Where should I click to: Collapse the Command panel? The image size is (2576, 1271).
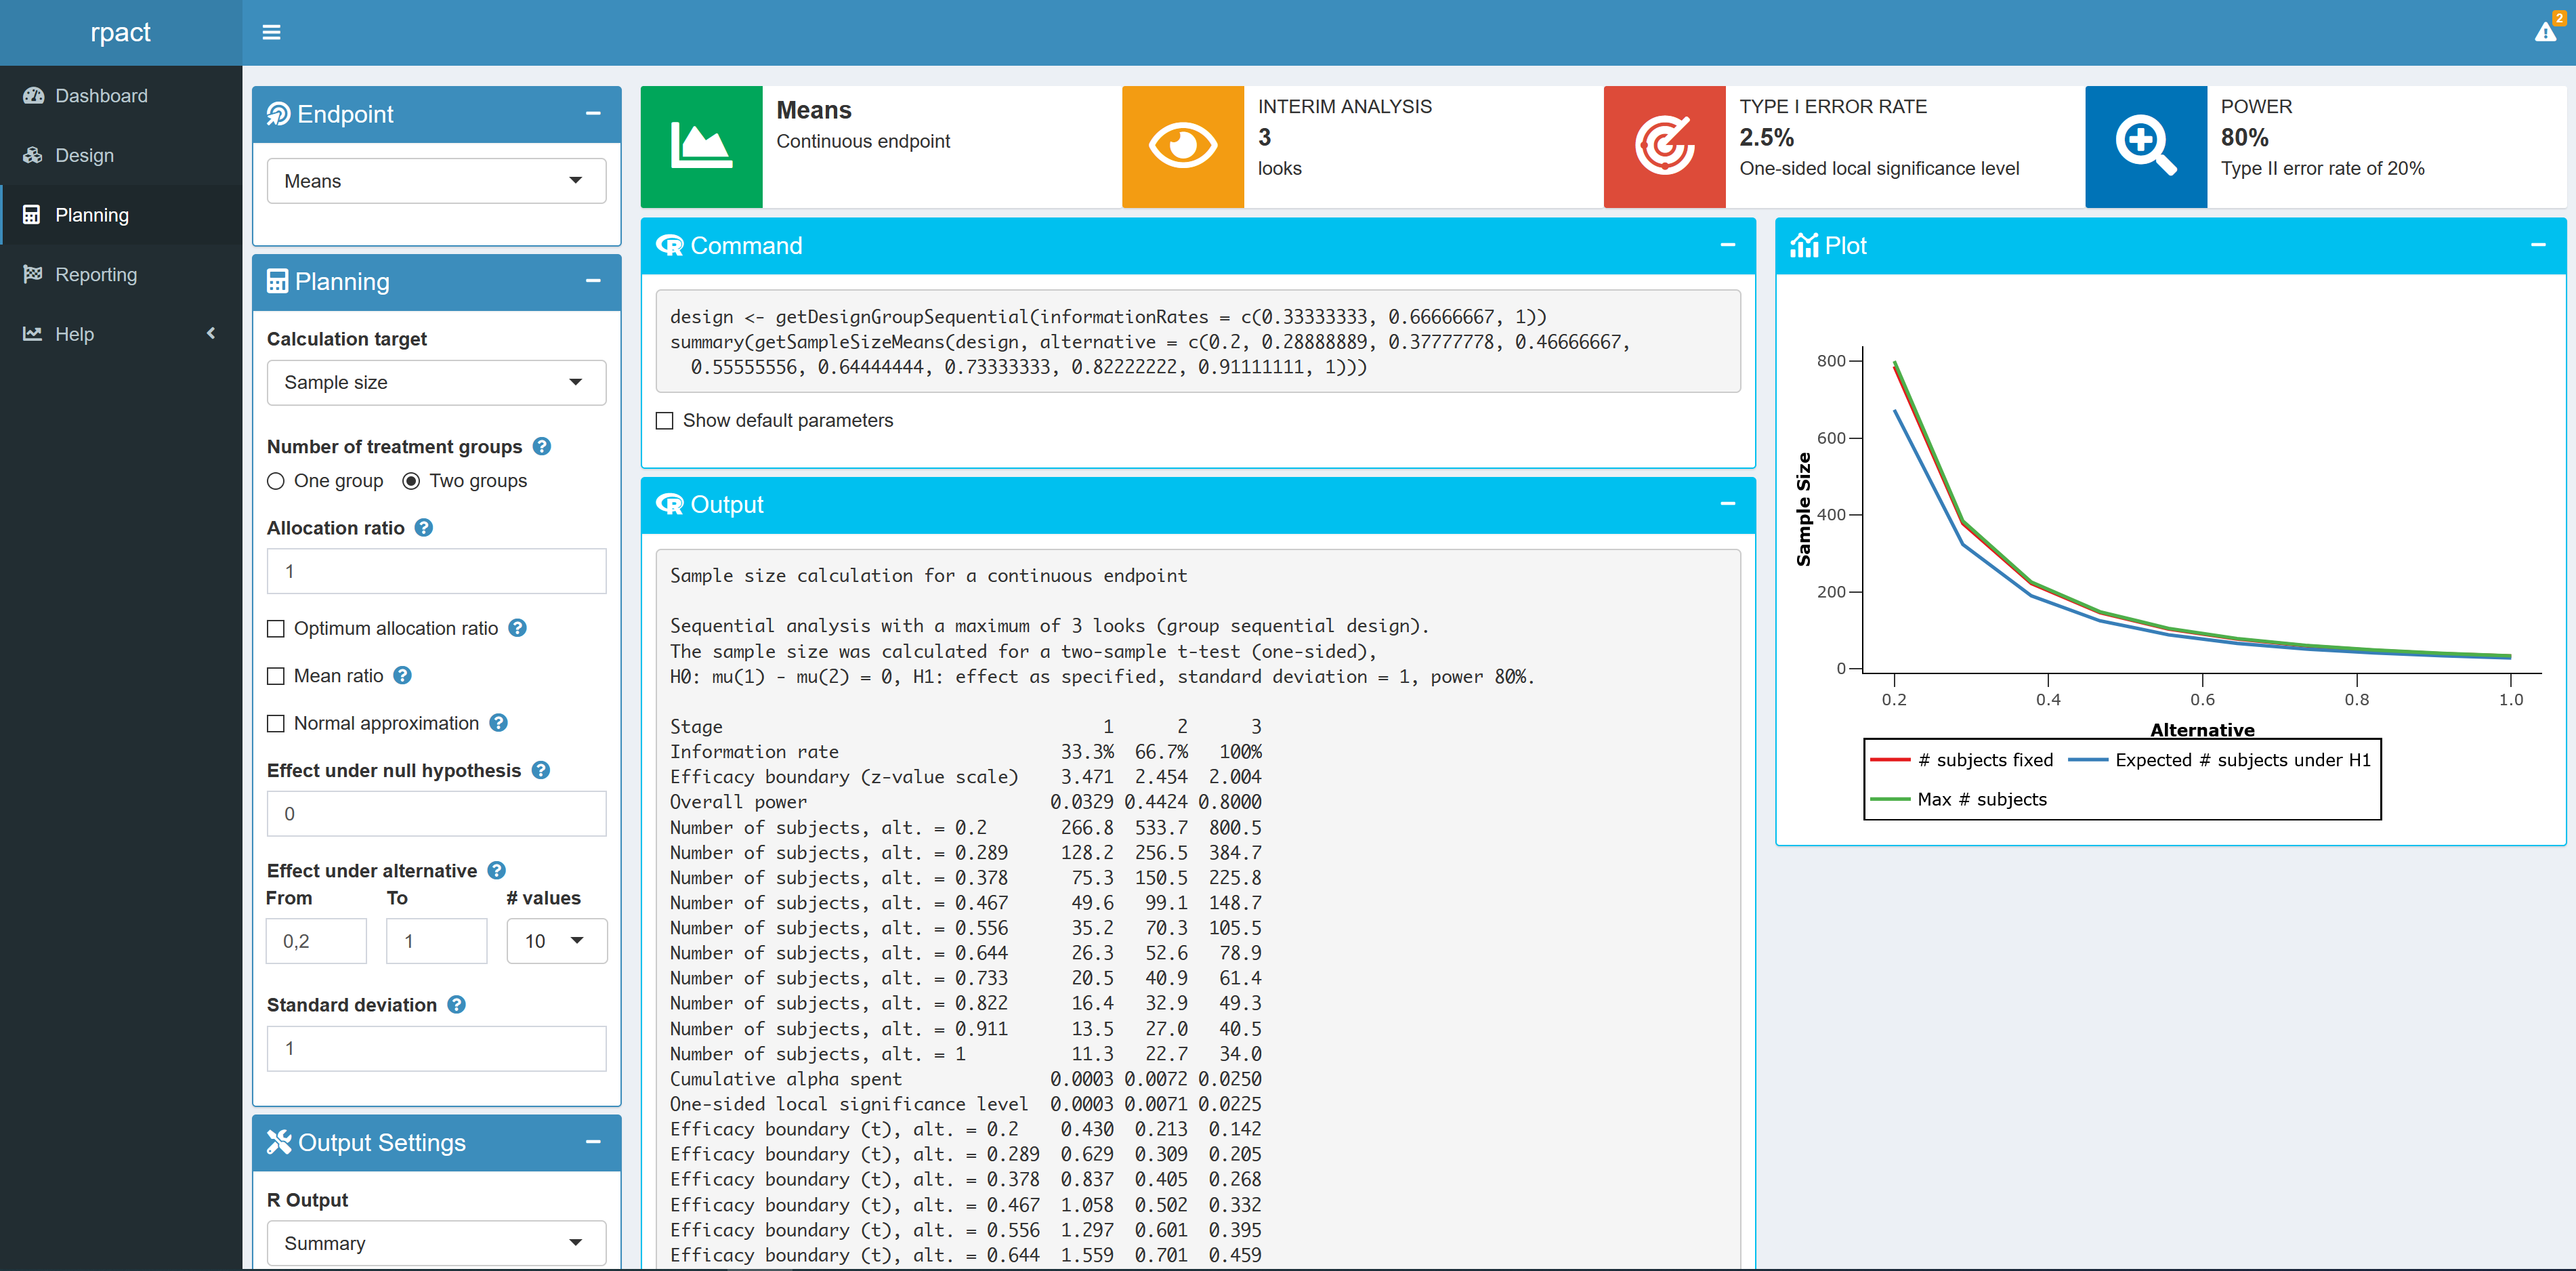click(x=1727, y=246)
